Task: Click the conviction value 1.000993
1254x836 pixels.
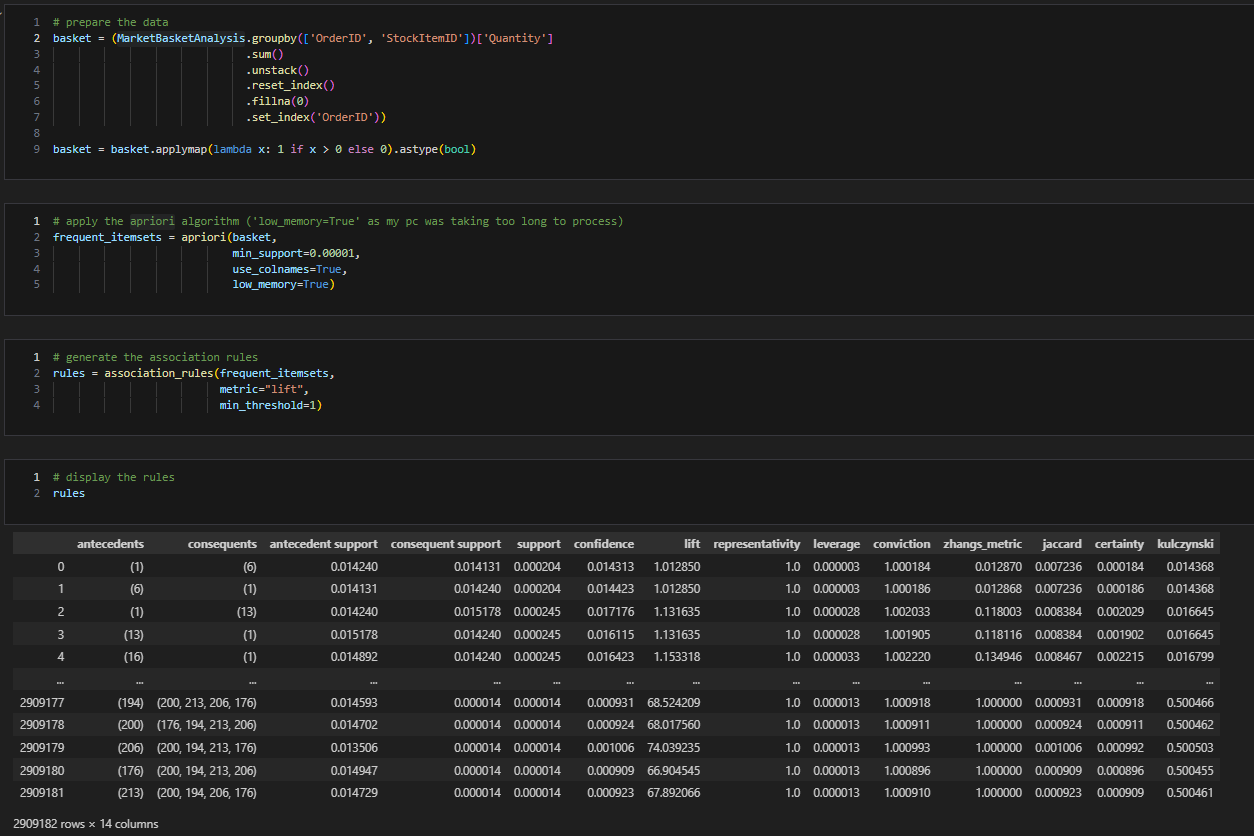Action: 908,747
